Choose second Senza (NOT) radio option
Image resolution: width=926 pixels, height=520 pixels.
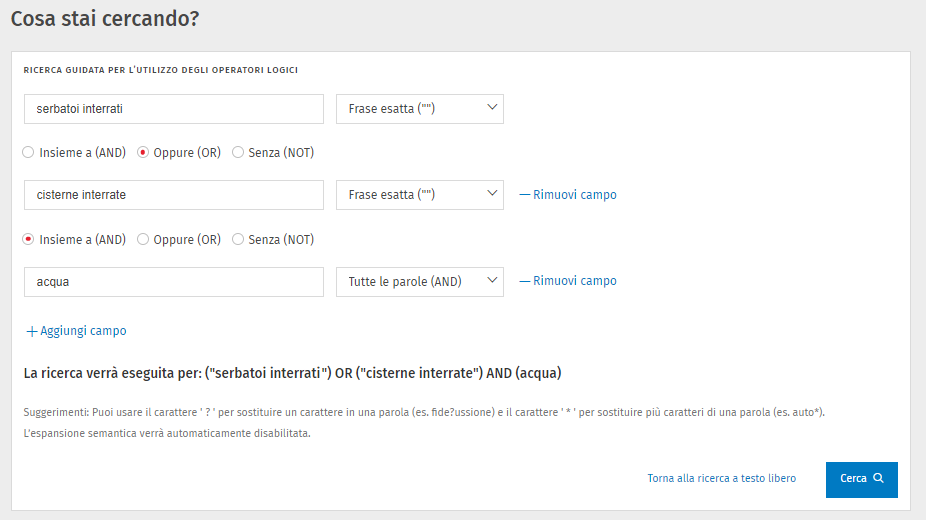pos(238,240)
